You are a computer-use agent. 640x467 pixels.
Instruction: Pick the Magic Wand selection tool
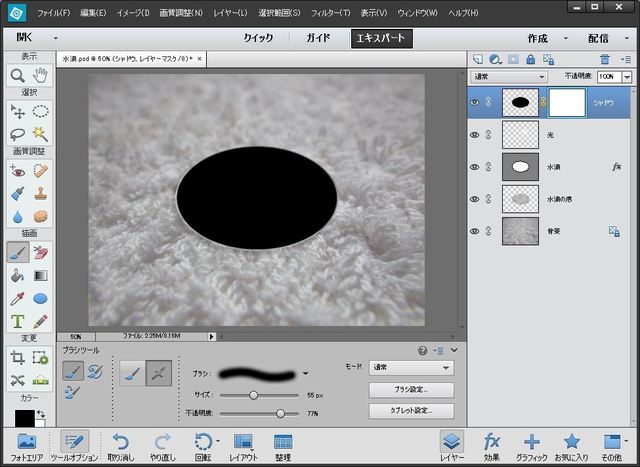[41, 133]
